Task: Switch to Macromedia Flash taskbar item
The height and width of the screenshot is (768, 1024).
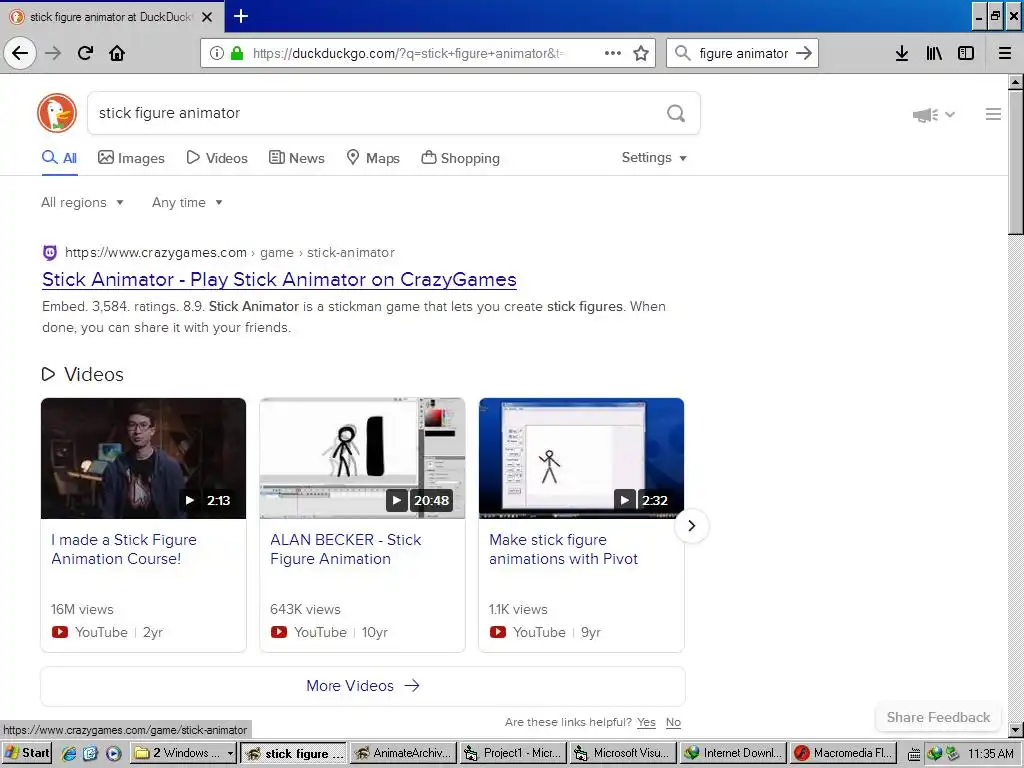Action: [842, 753]
